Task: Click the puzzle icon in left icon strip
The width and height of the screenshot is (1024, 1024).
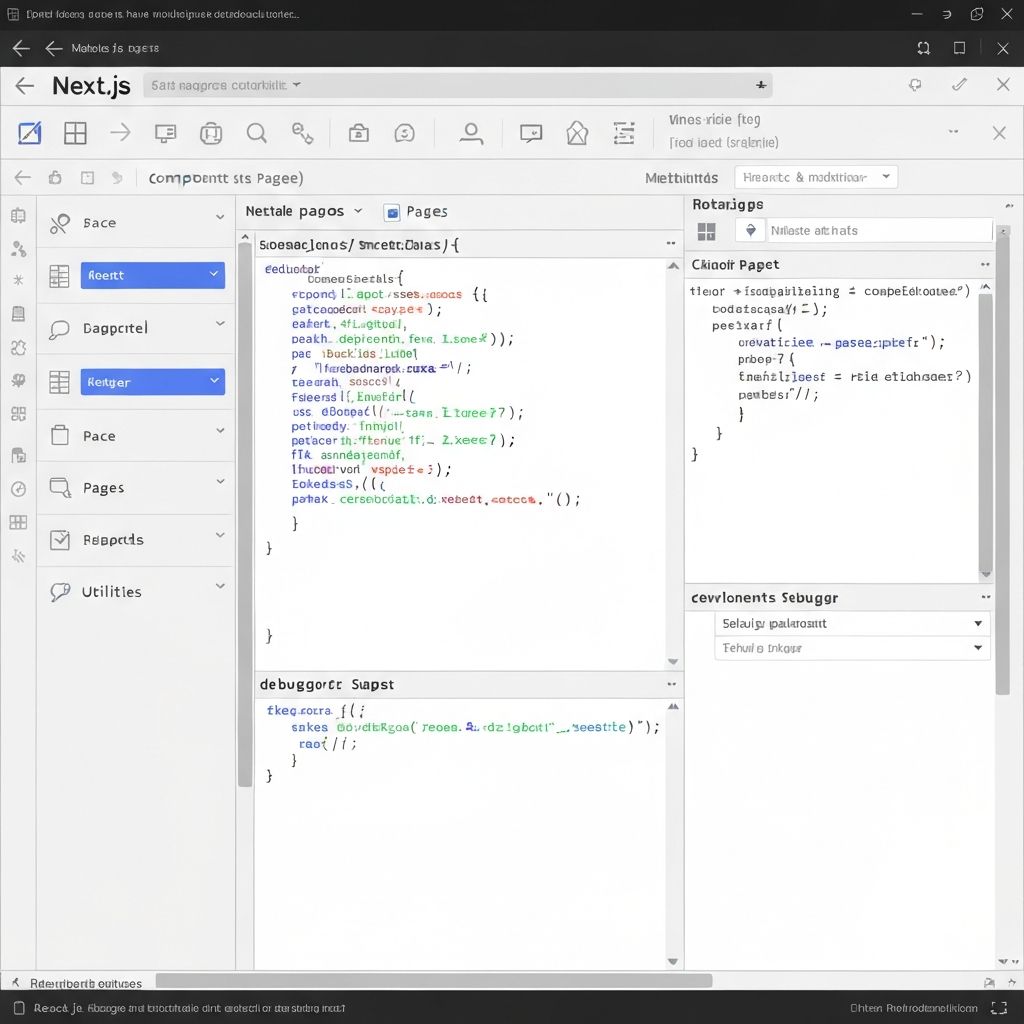Action: pos(18,347)
